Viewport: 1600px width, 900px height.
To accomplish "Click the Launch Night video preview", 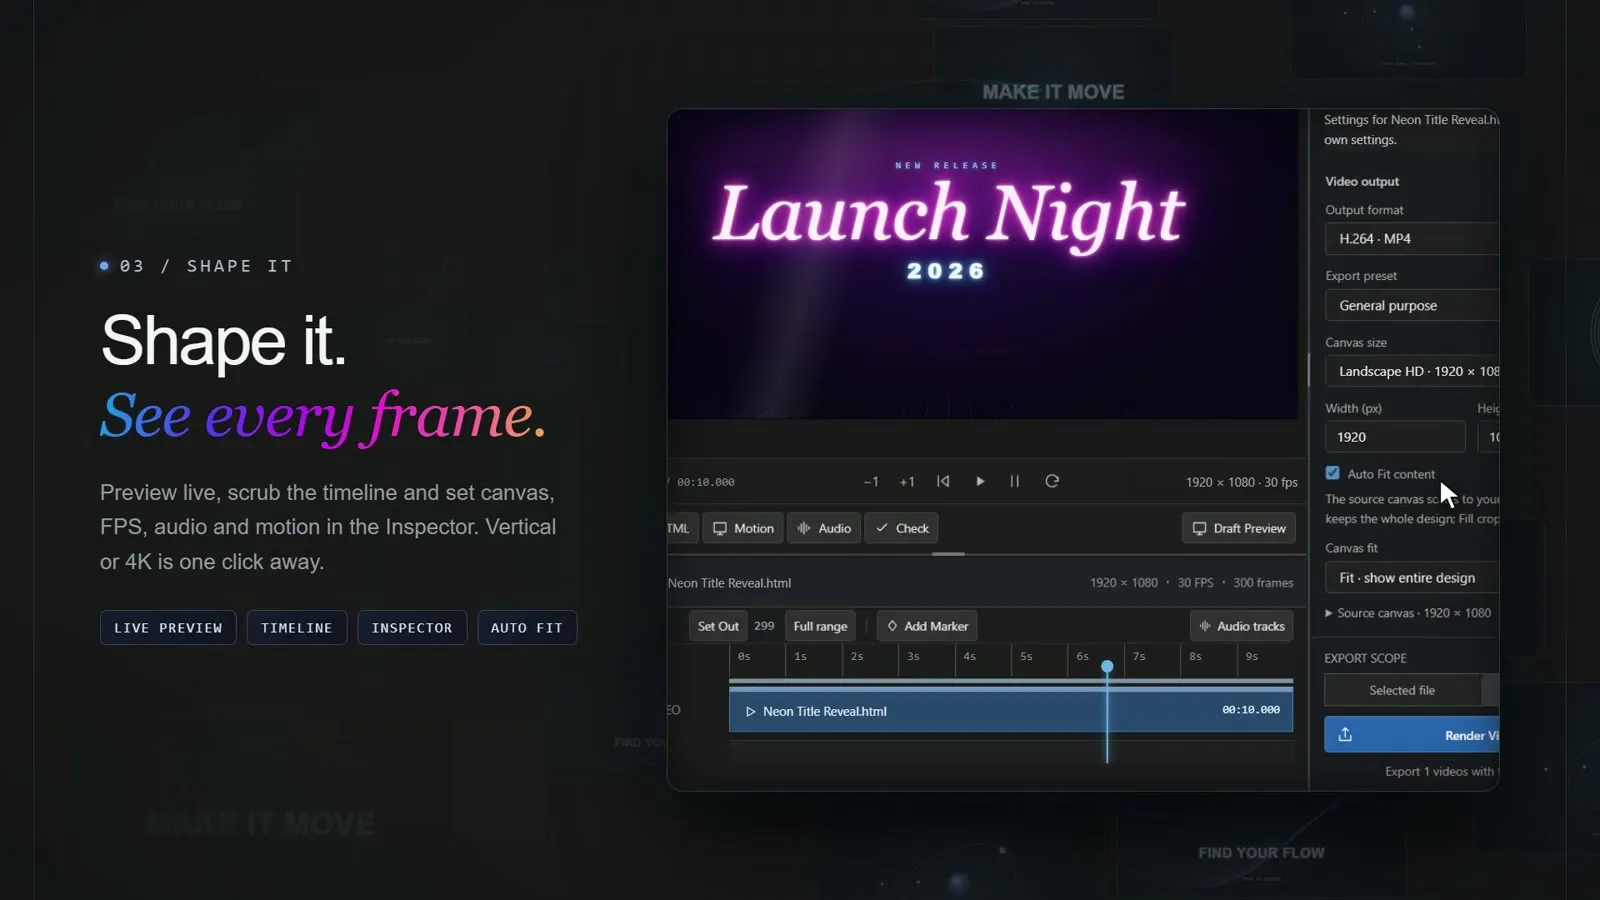I will [983, 264].
